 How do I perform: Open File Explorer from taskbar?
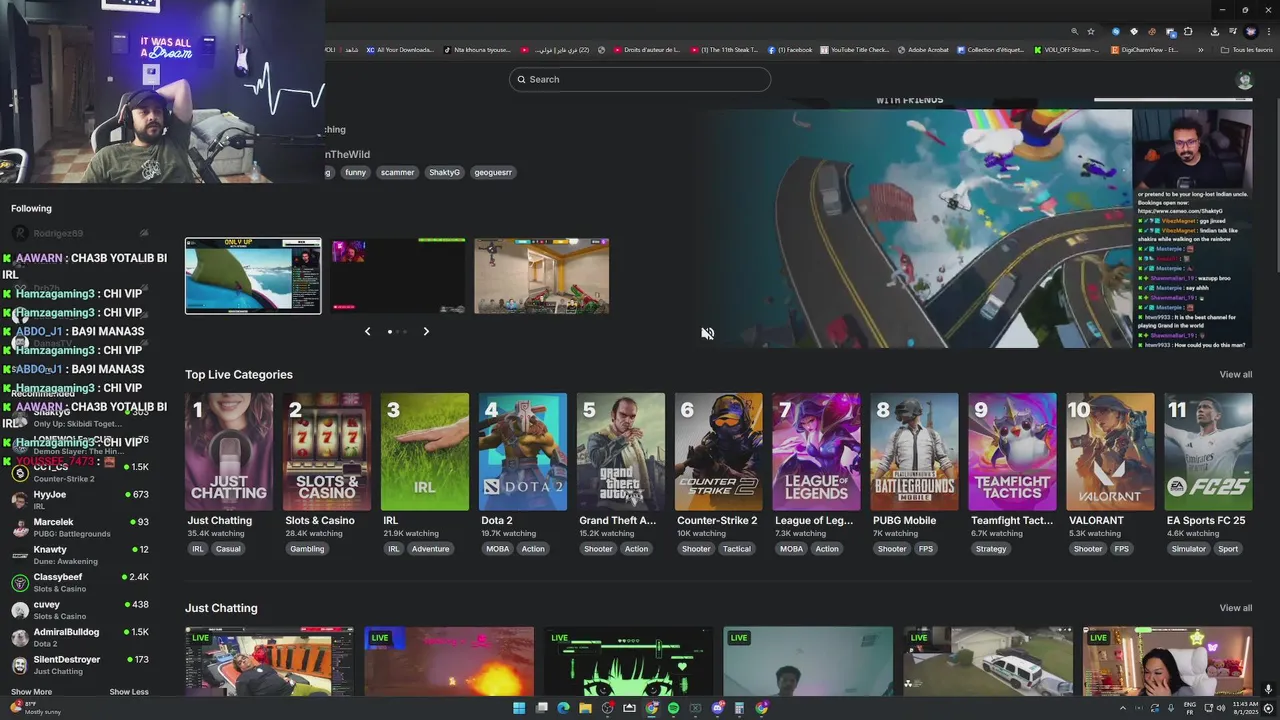coord(585,708)
